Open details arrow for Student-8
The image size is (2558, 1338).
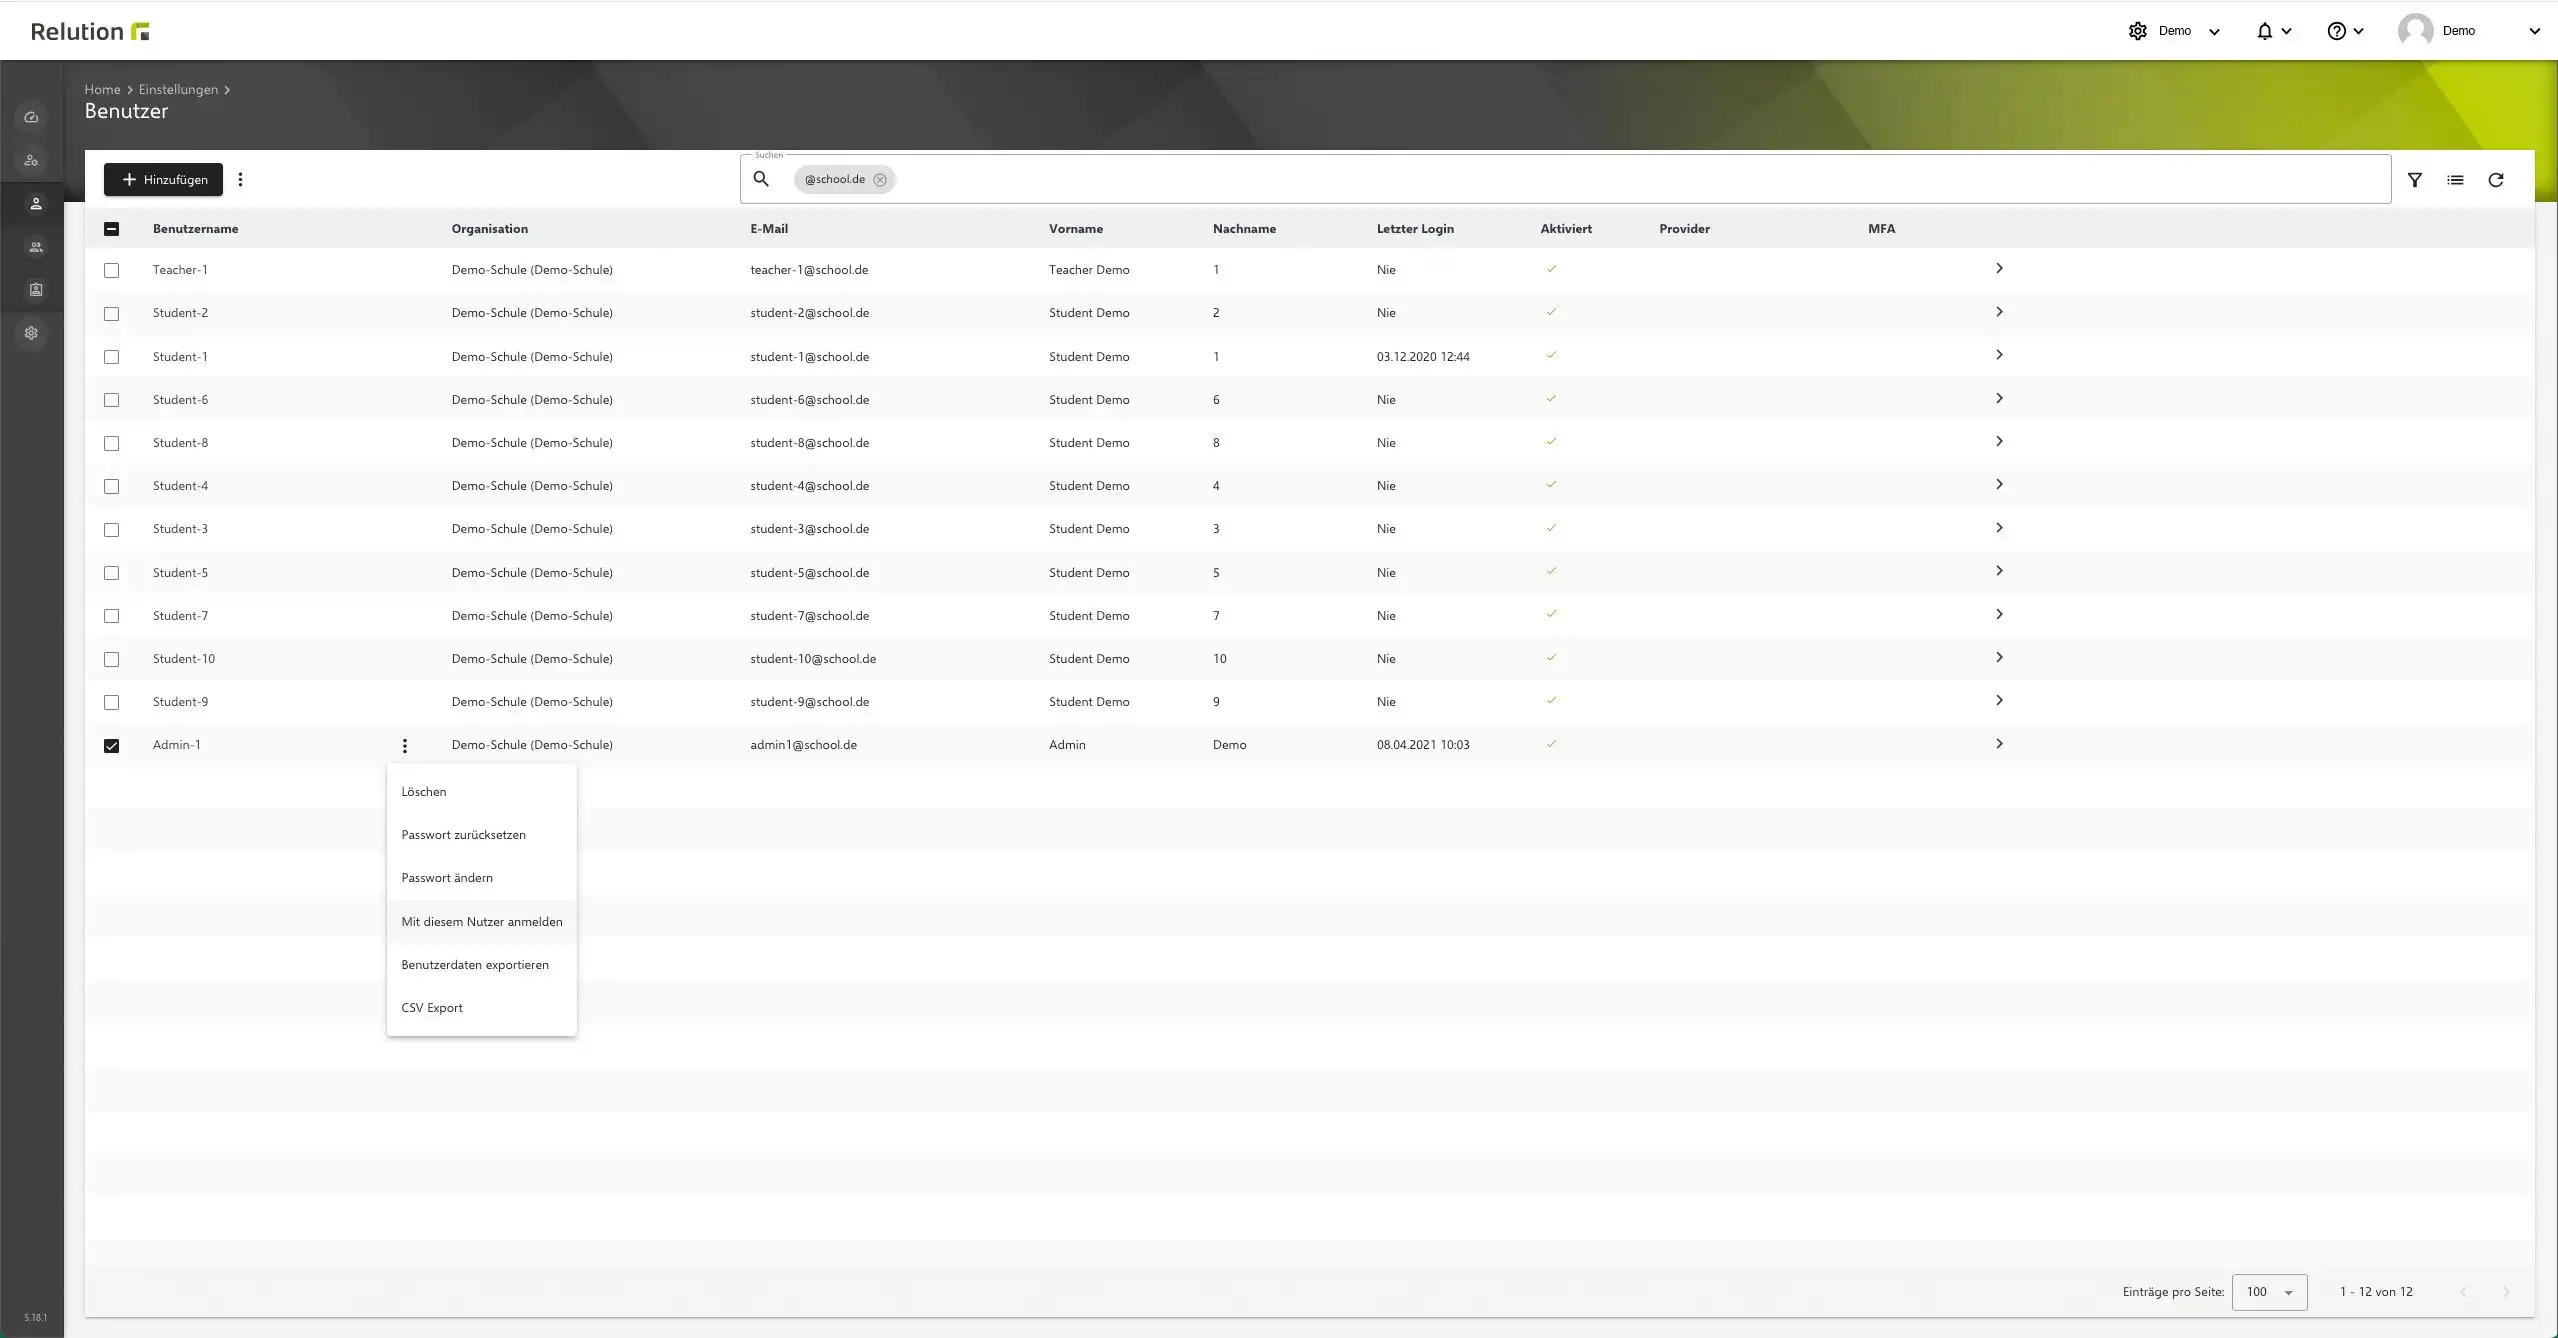1999,442
